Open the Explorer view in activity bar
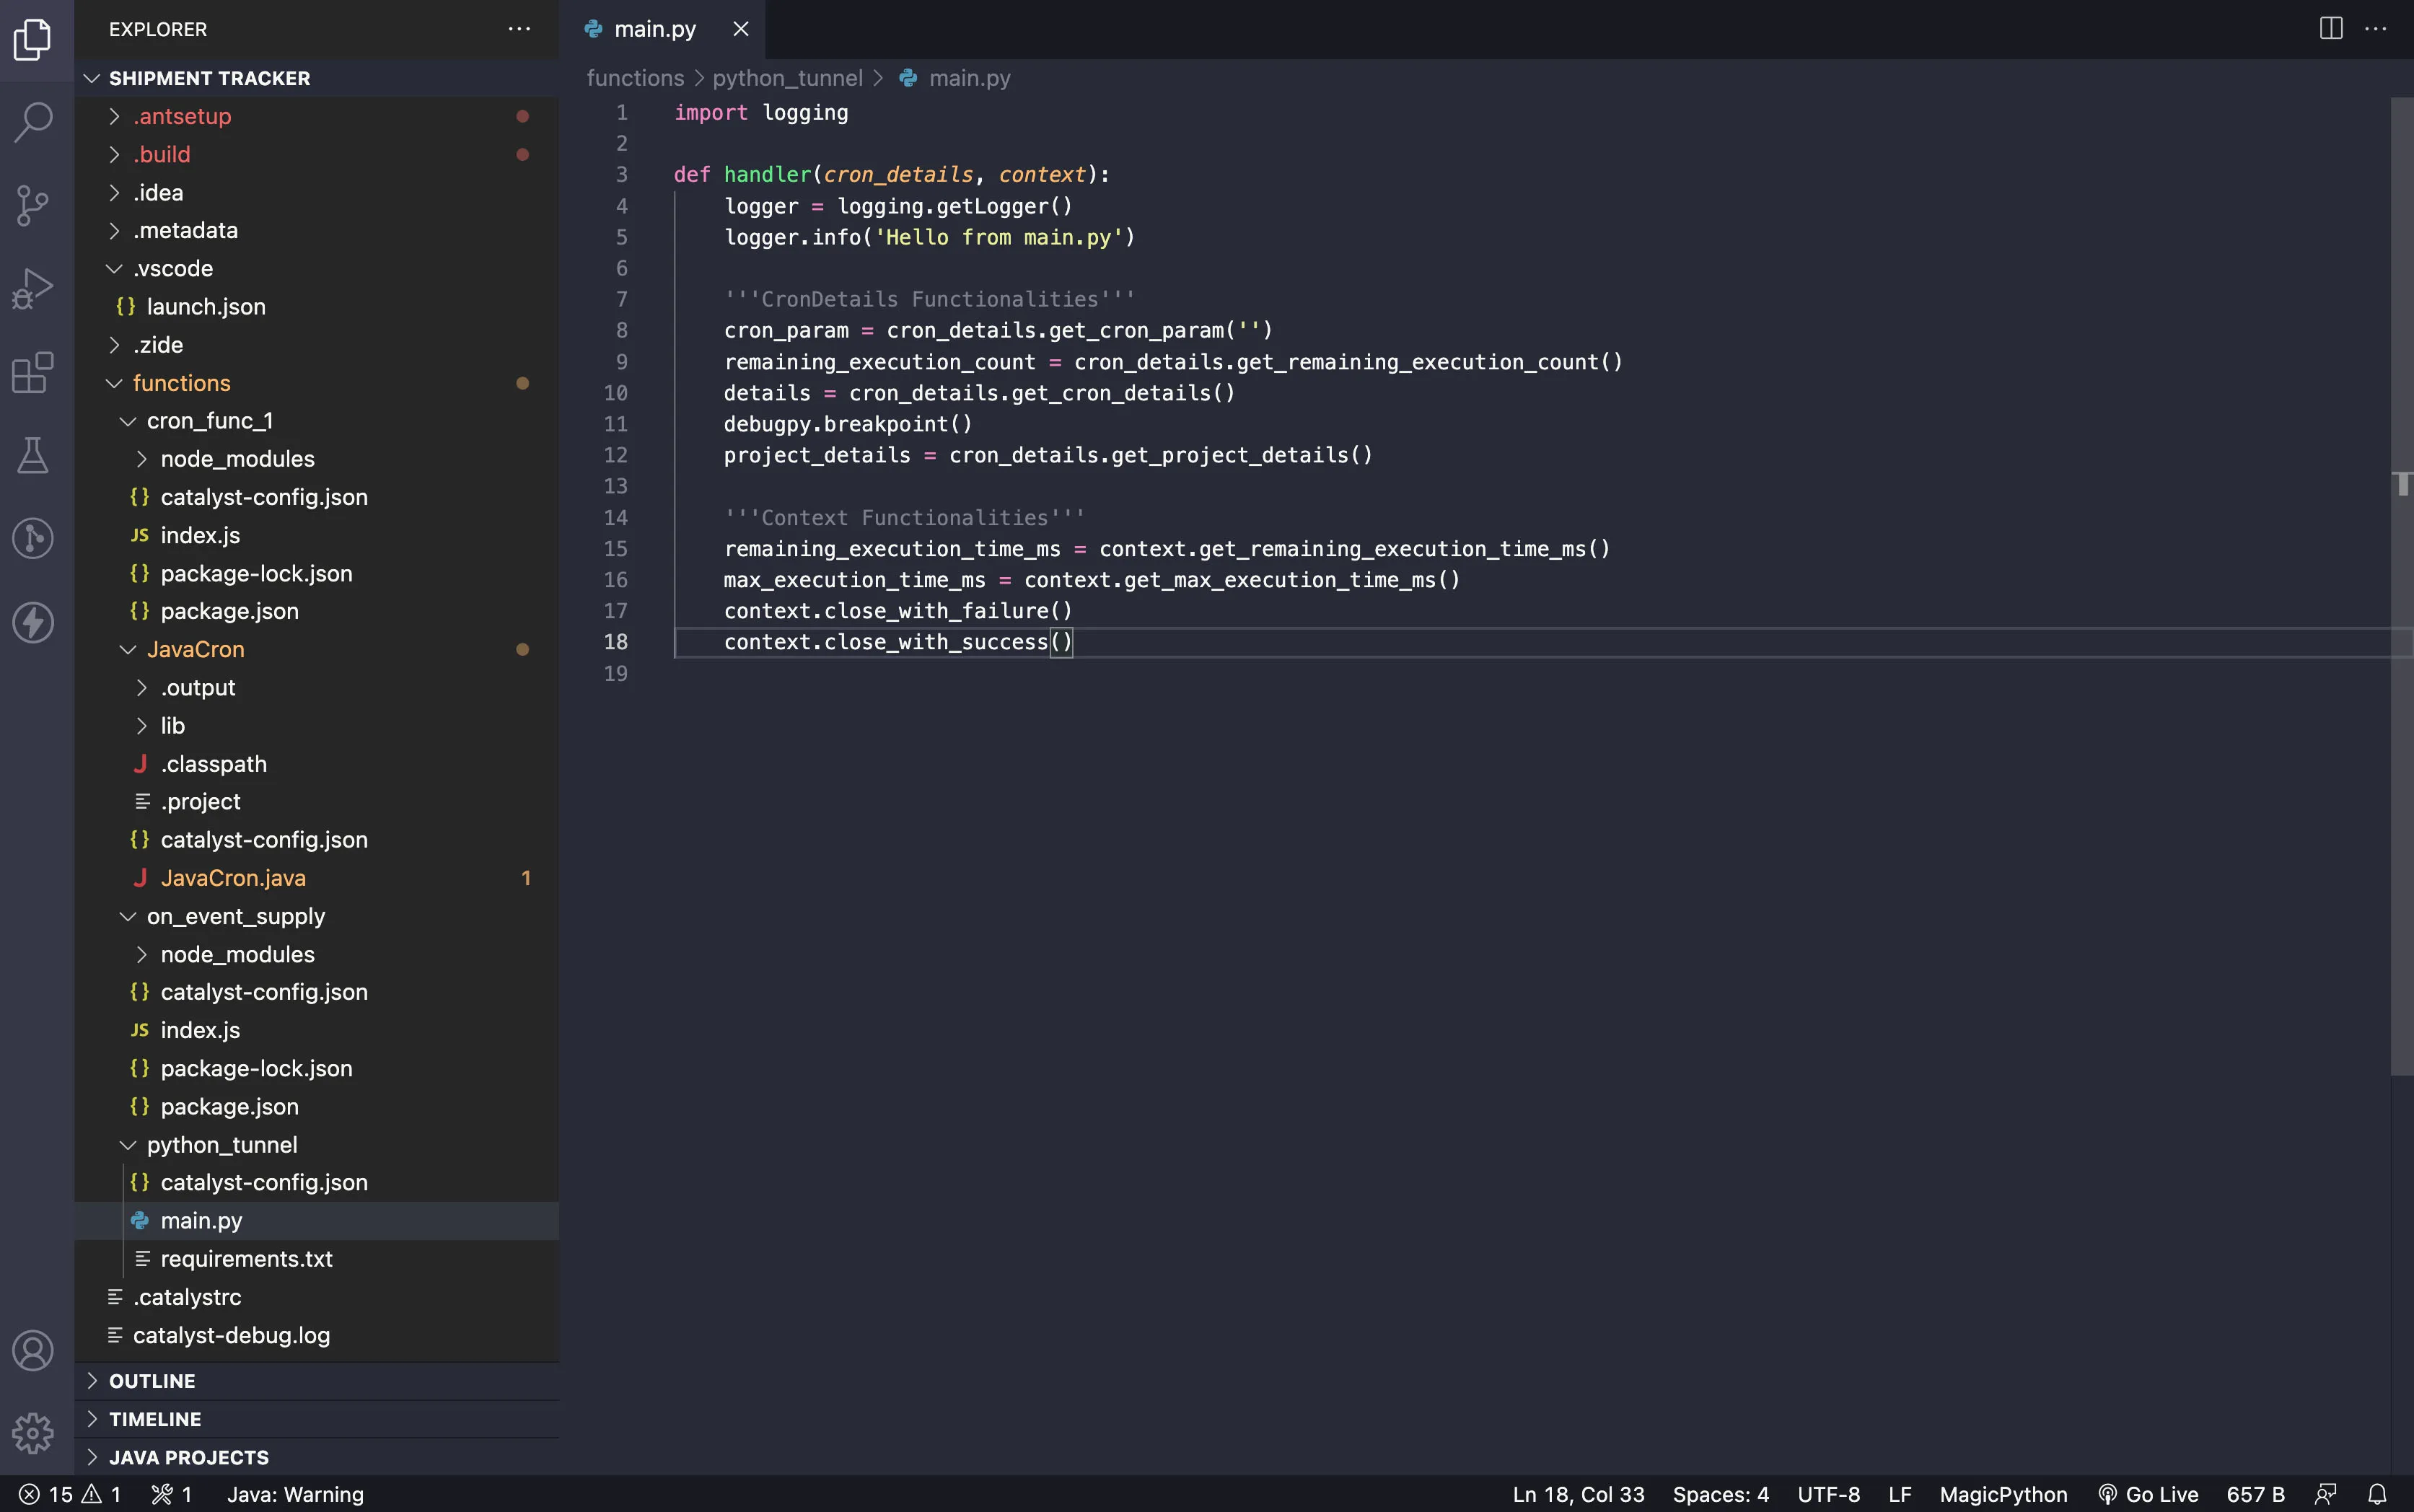 tap(33, 39)
